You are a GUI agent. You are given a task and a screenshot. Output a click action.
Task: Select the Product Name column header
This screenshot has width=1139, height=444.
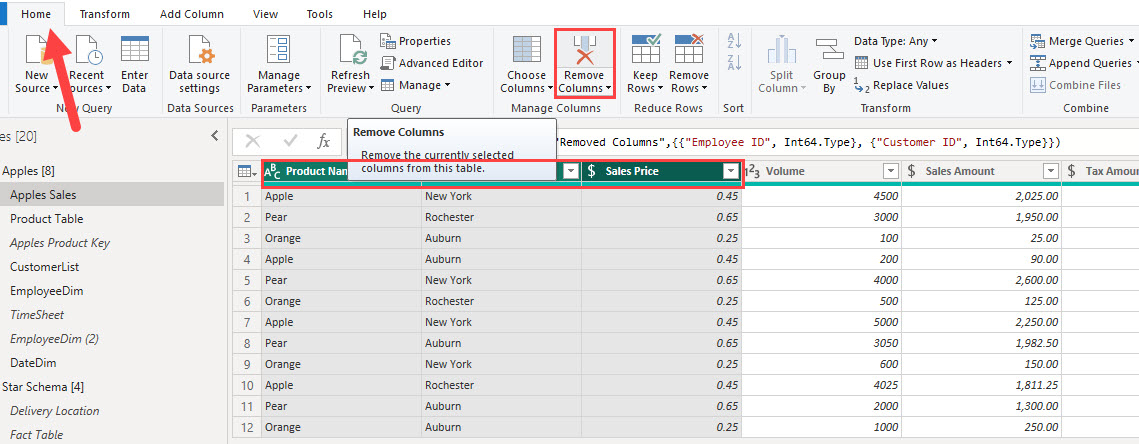pos(341,171)
